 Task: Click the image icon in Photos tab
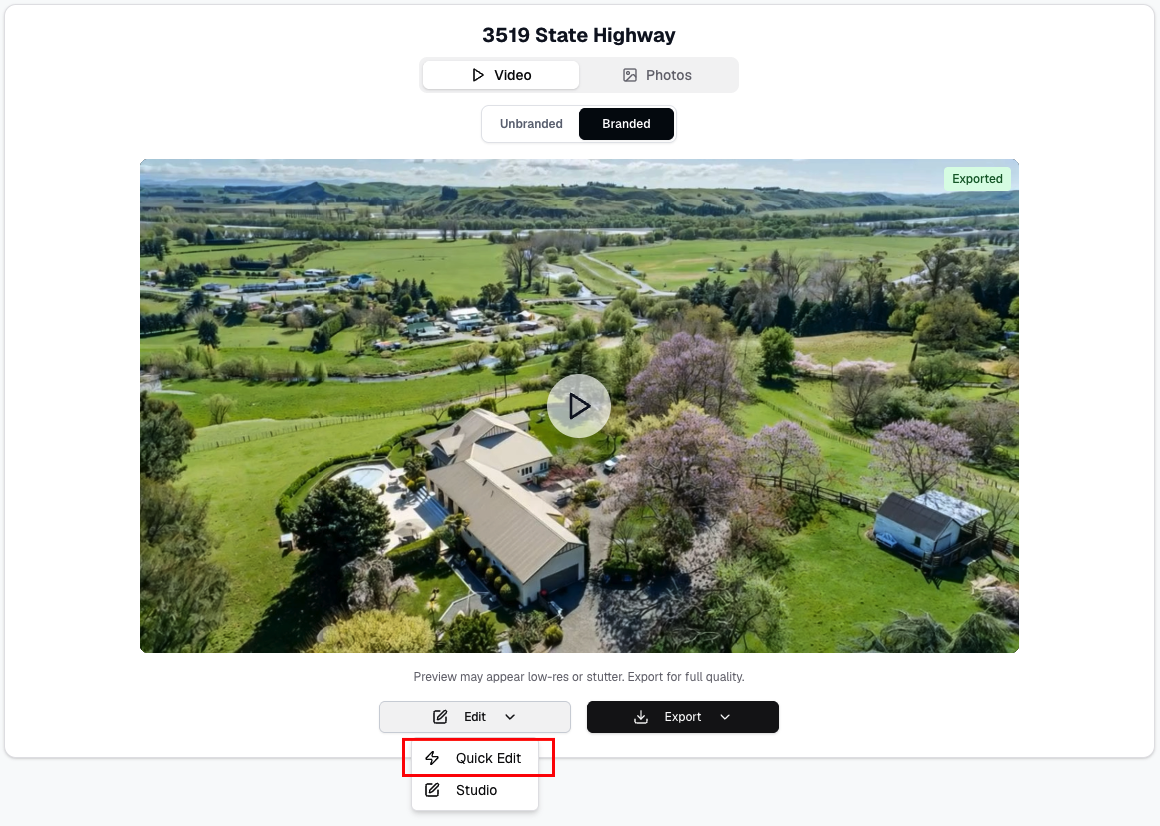[x=630, y=75]
